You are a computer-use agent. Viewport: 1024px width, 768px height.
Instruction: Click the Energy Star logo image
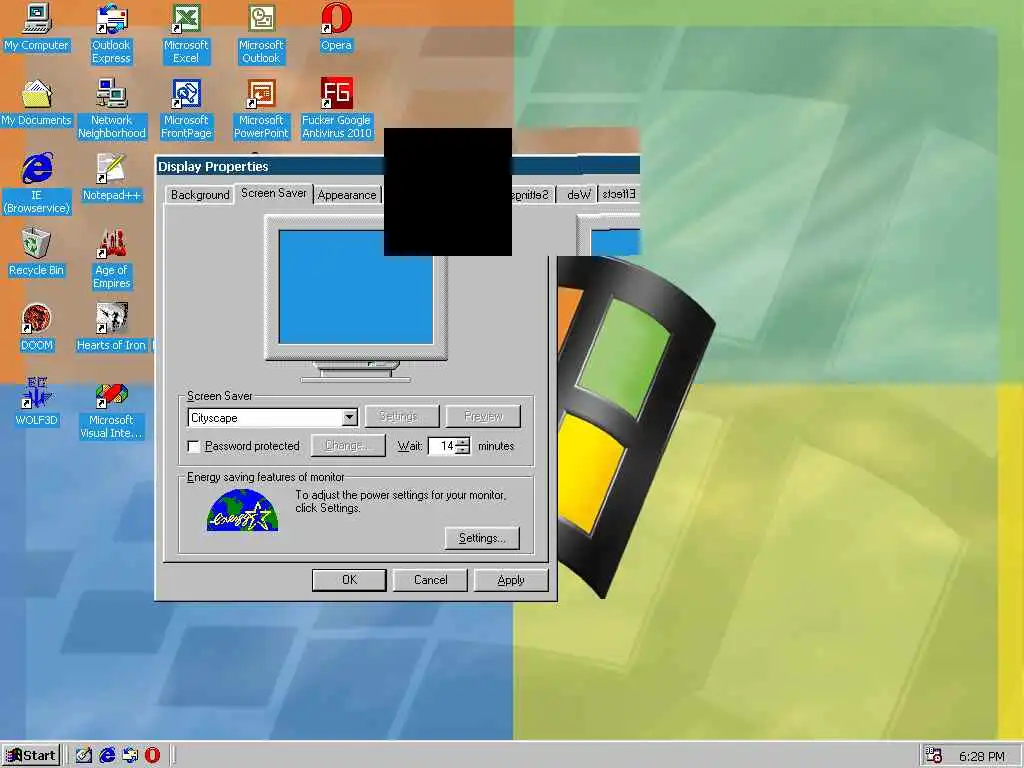(x=242, y=510)
